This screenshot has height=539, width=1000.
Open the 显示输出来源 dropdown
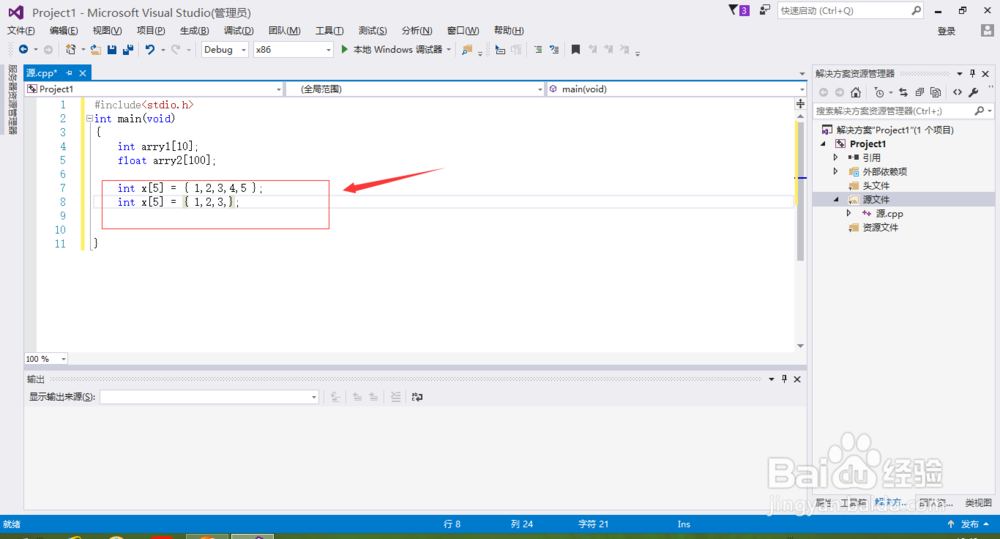coord(209,397)
